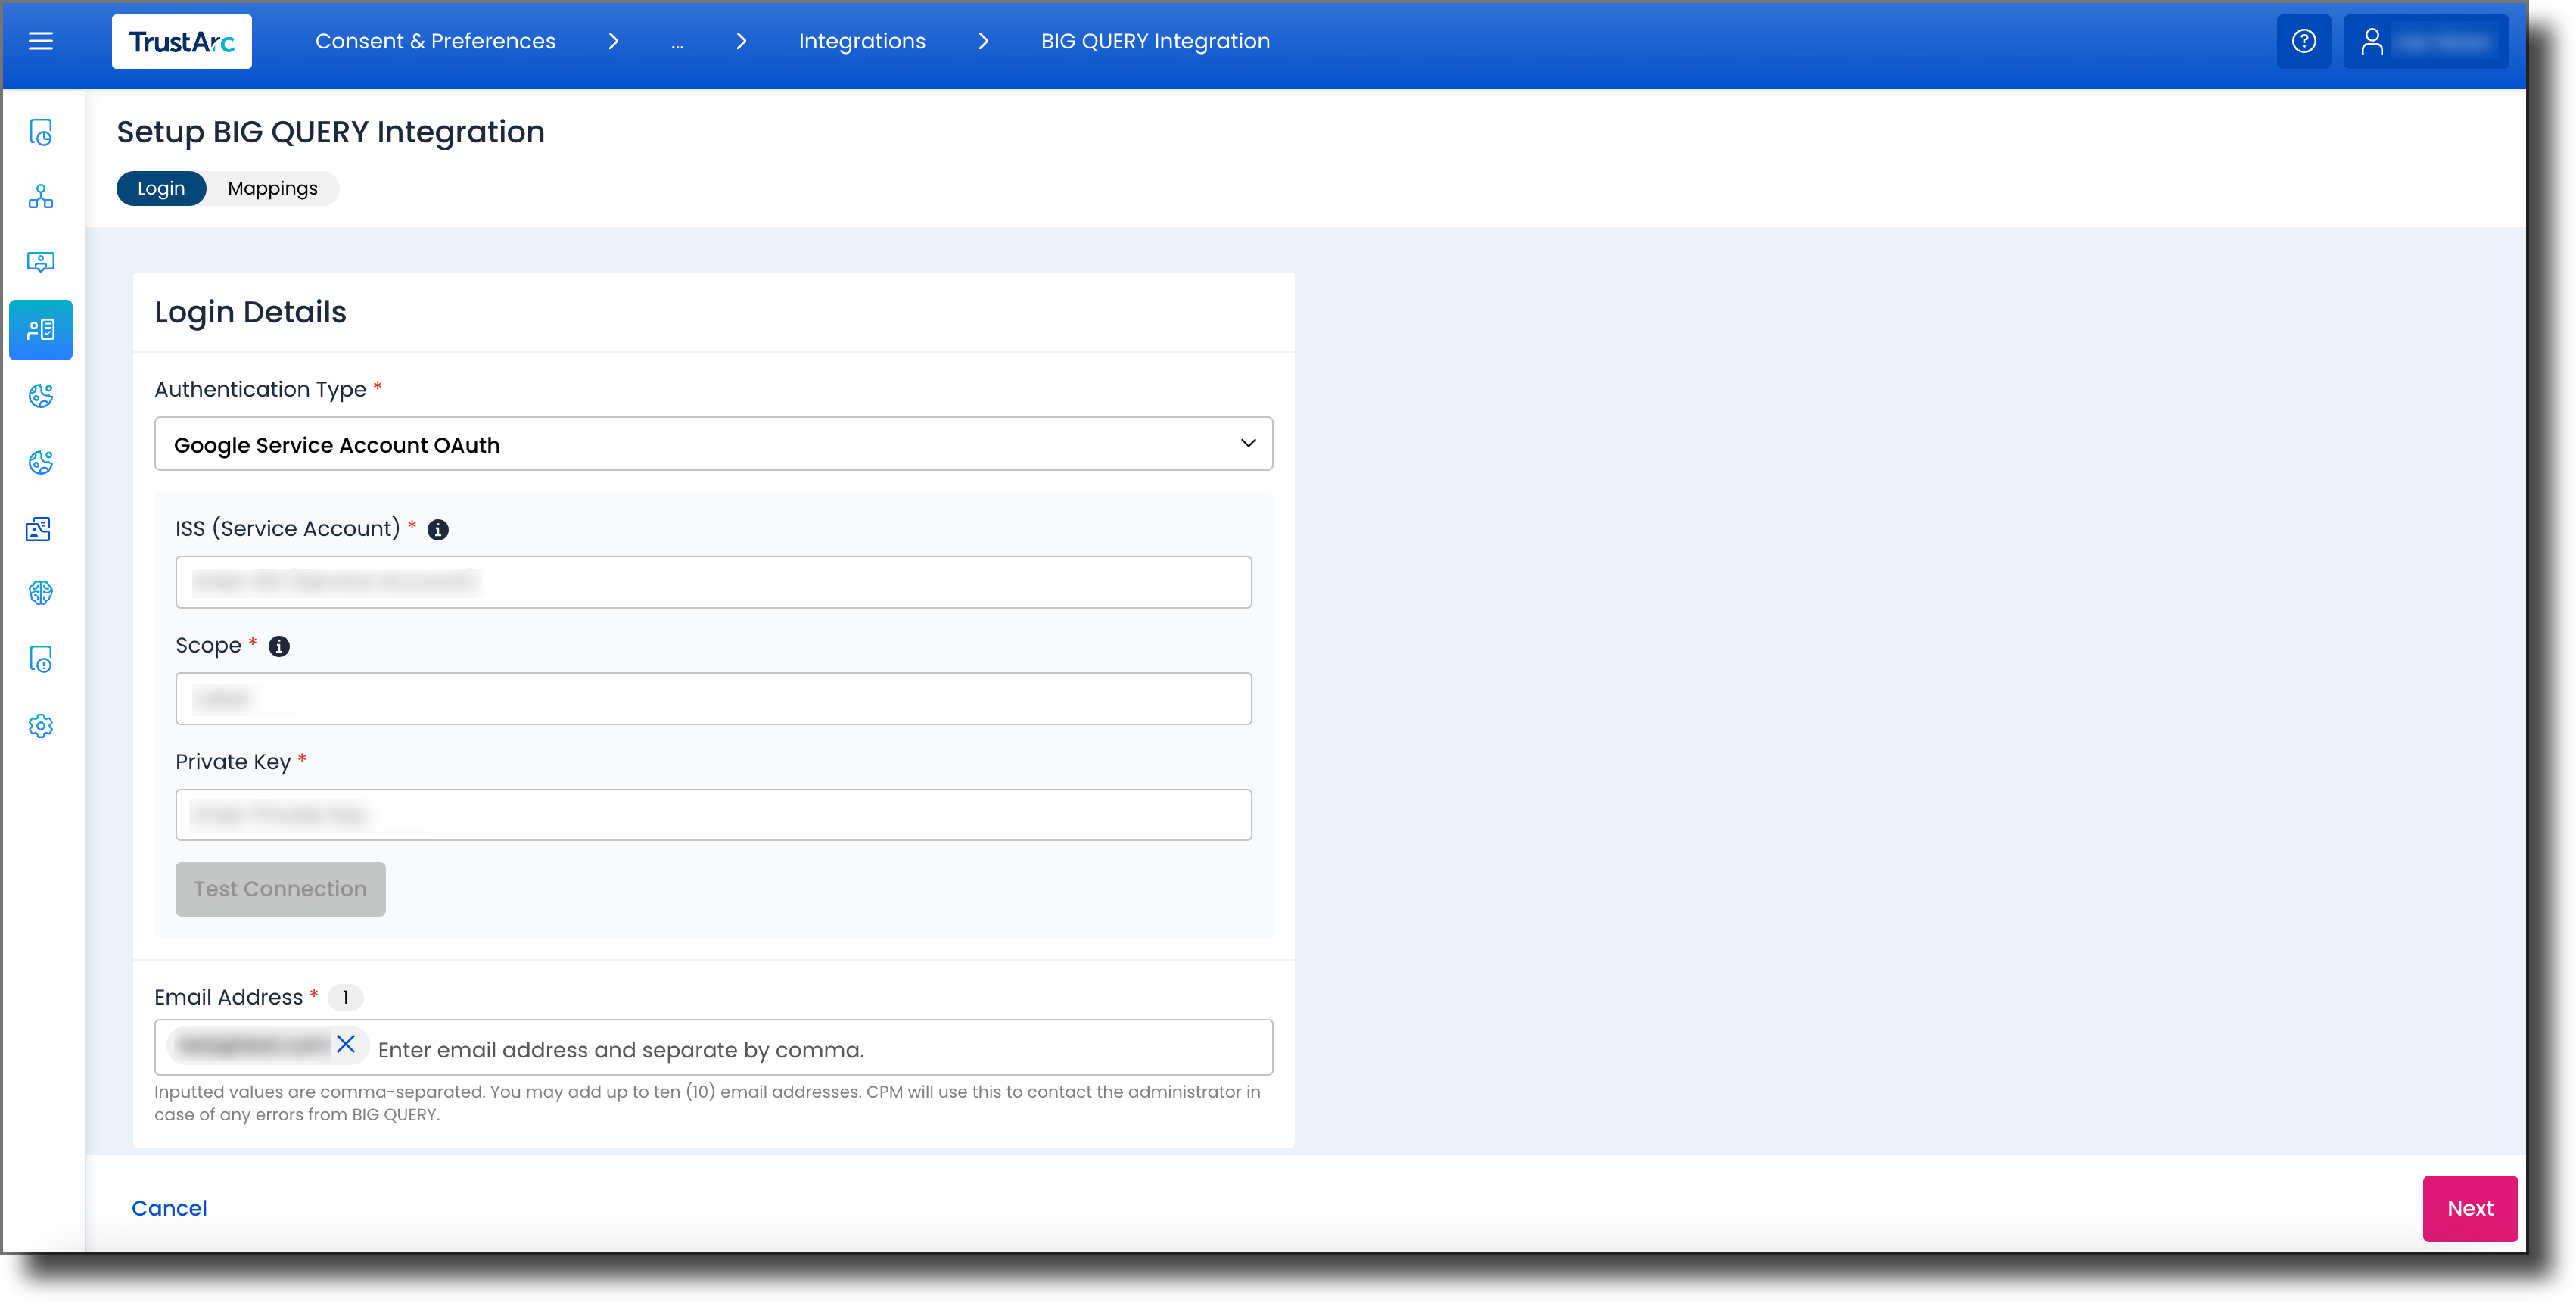
Task: Open the first globe icon in sidebar
Action: pos(40,395)
